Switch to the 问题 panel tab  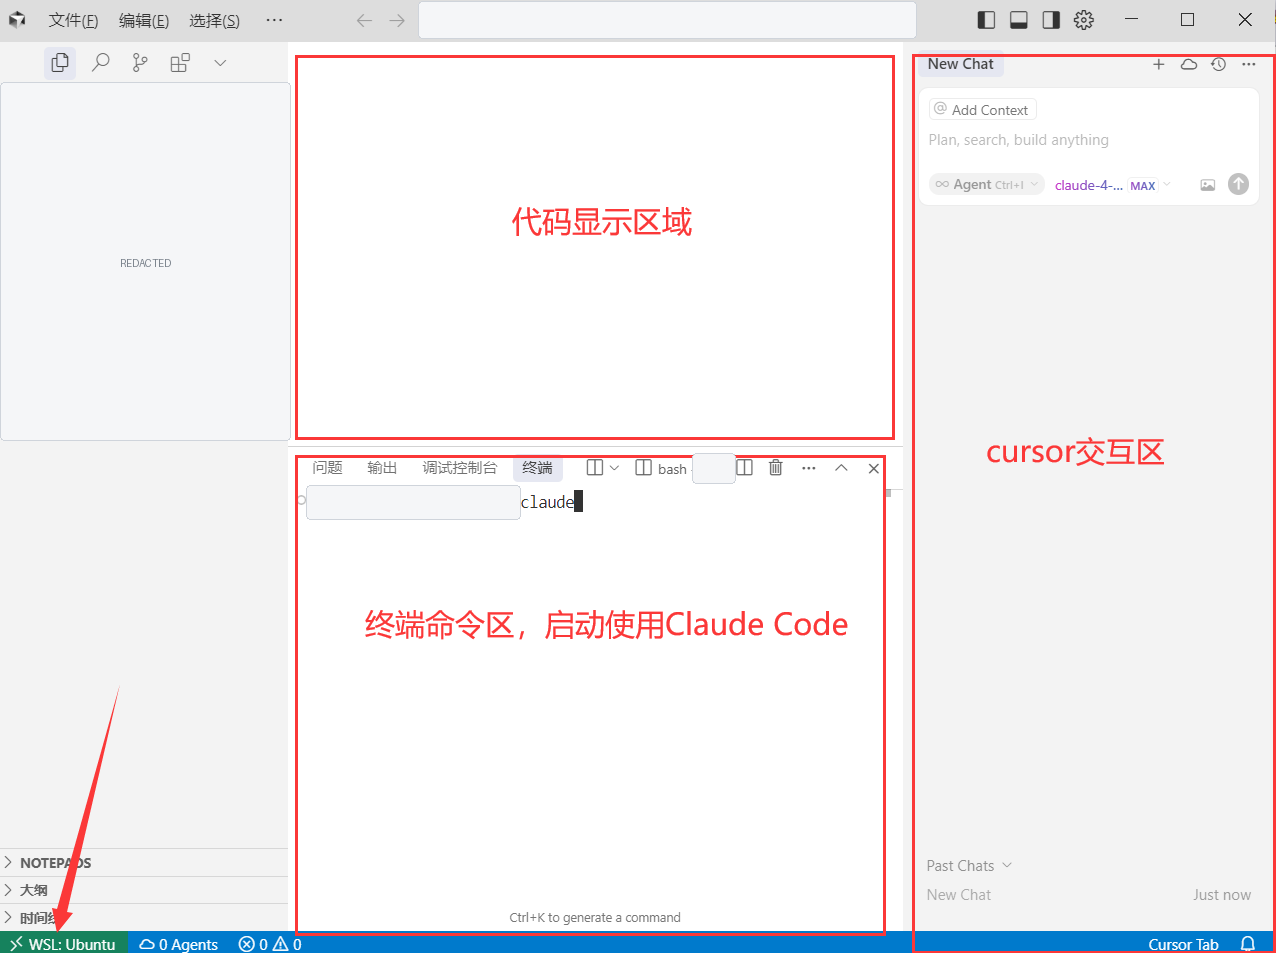[x=327, y=468]
